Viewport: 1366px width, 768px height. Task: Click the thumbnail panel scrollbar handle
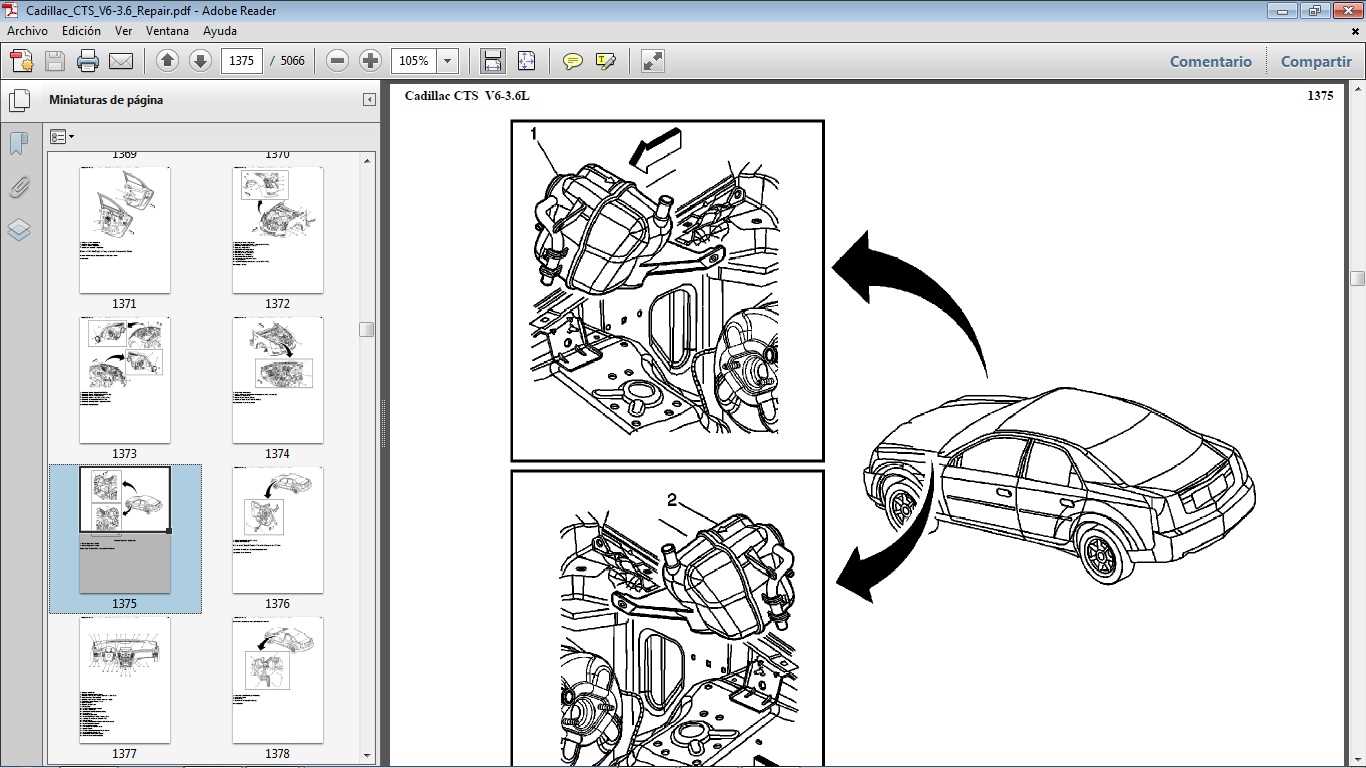pyautogui.click(x=367, y=329)
